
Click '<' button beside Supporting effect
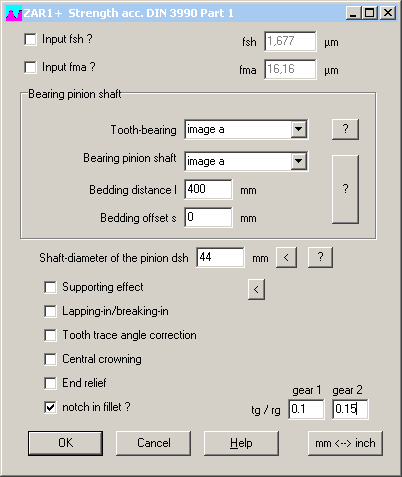tap(256, 289)
